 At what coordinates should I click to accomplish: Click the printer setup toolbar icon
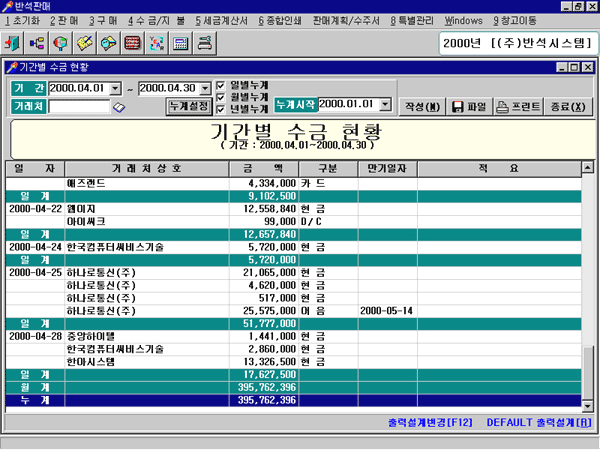coord(205,43)
